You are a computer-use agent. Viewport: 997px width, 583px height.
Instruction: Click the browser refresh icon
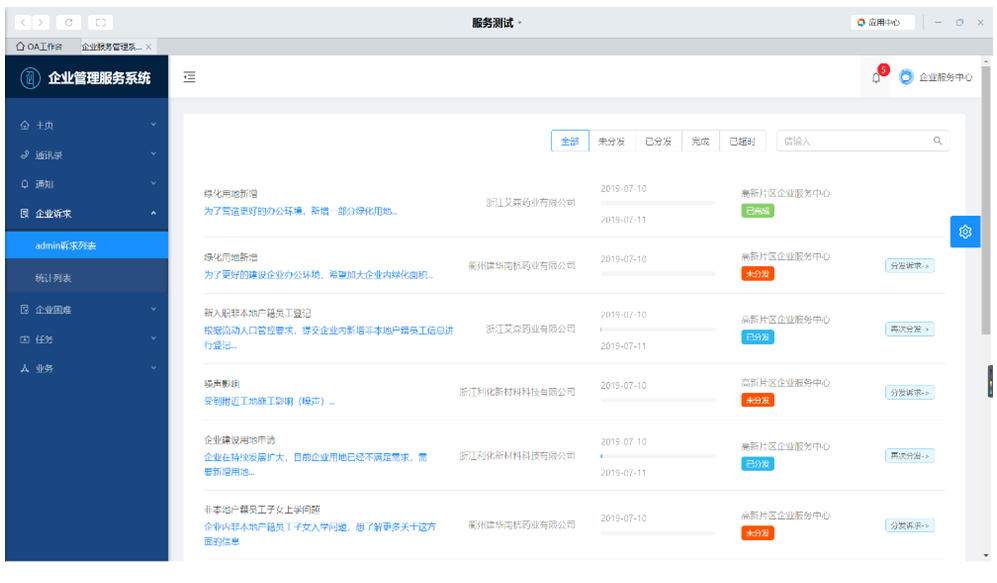[x=69, y=22]
